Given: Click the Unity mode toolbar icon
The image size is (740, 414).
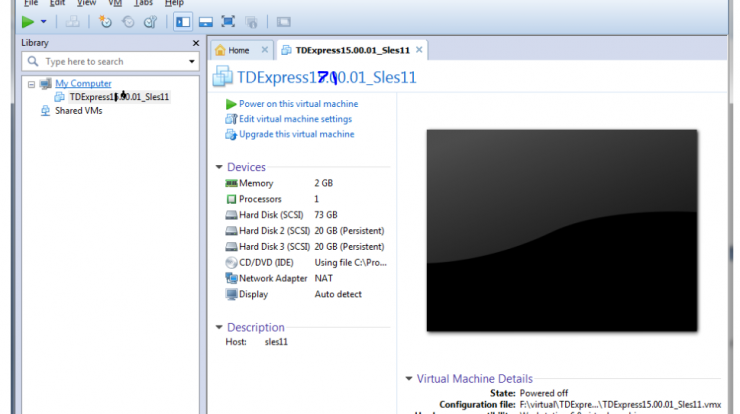Looking at the screenshot, I should (x=252, y=22).
